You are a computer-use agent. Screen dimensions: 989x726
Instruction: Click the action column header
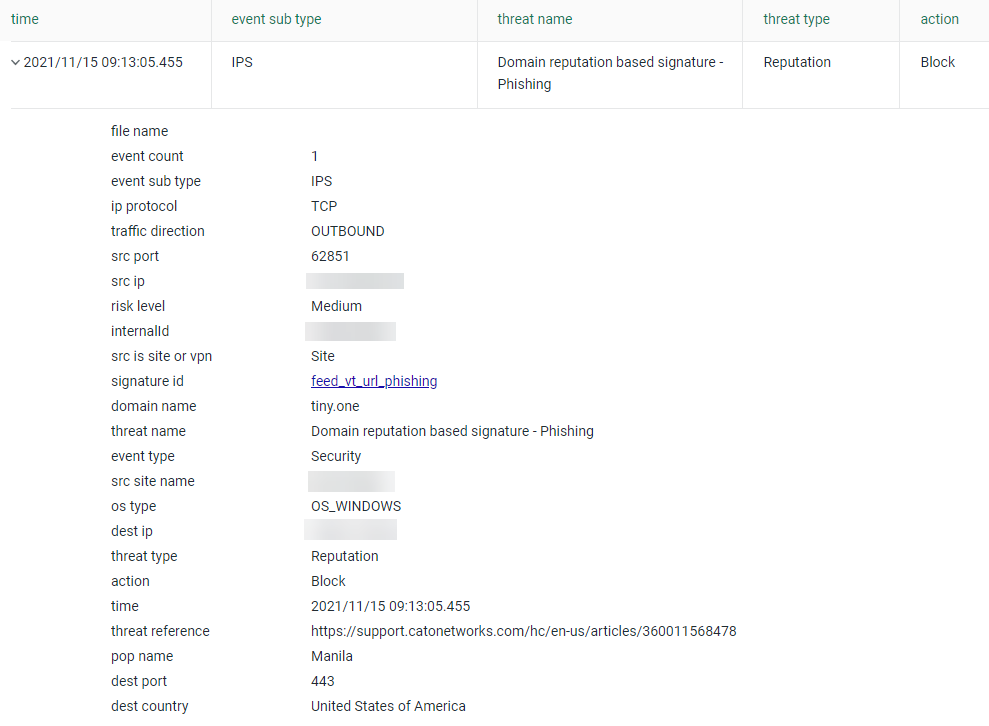[939, 19]
